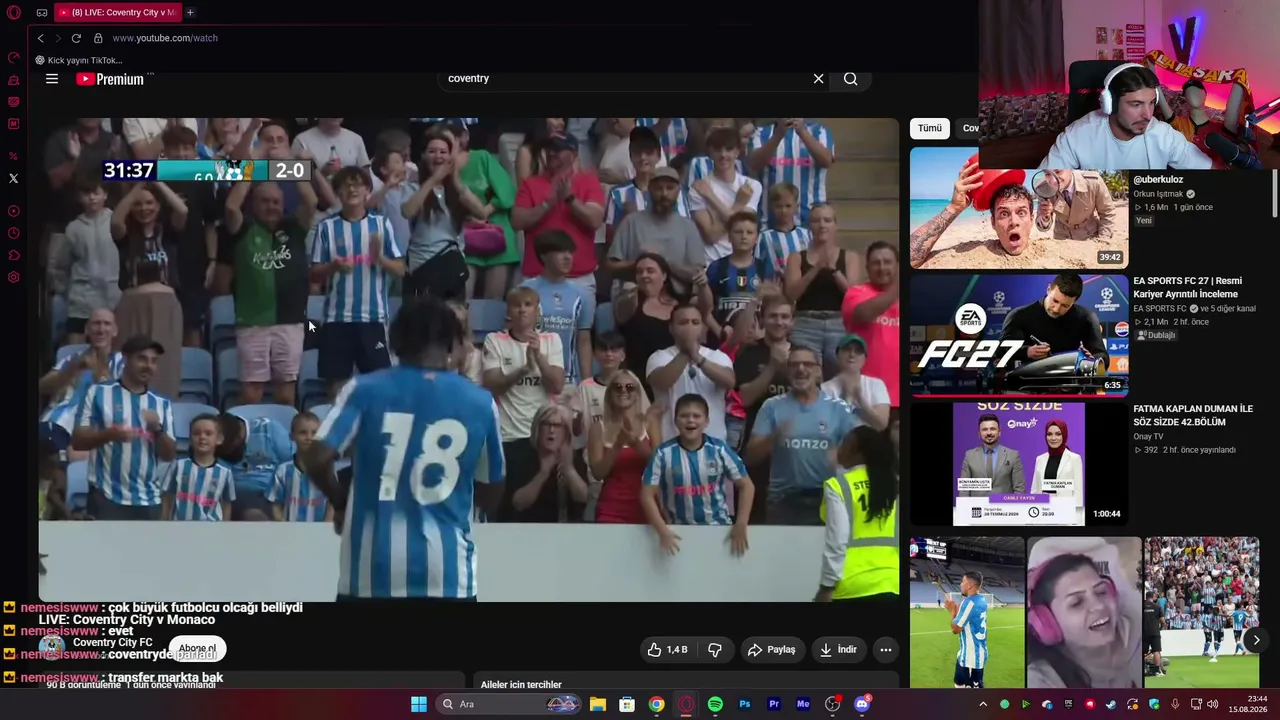Open the X (Twitter) sidebar shortcut
Image resolution: width=1280 pixels, height=720 pixels.
(14, 179)
